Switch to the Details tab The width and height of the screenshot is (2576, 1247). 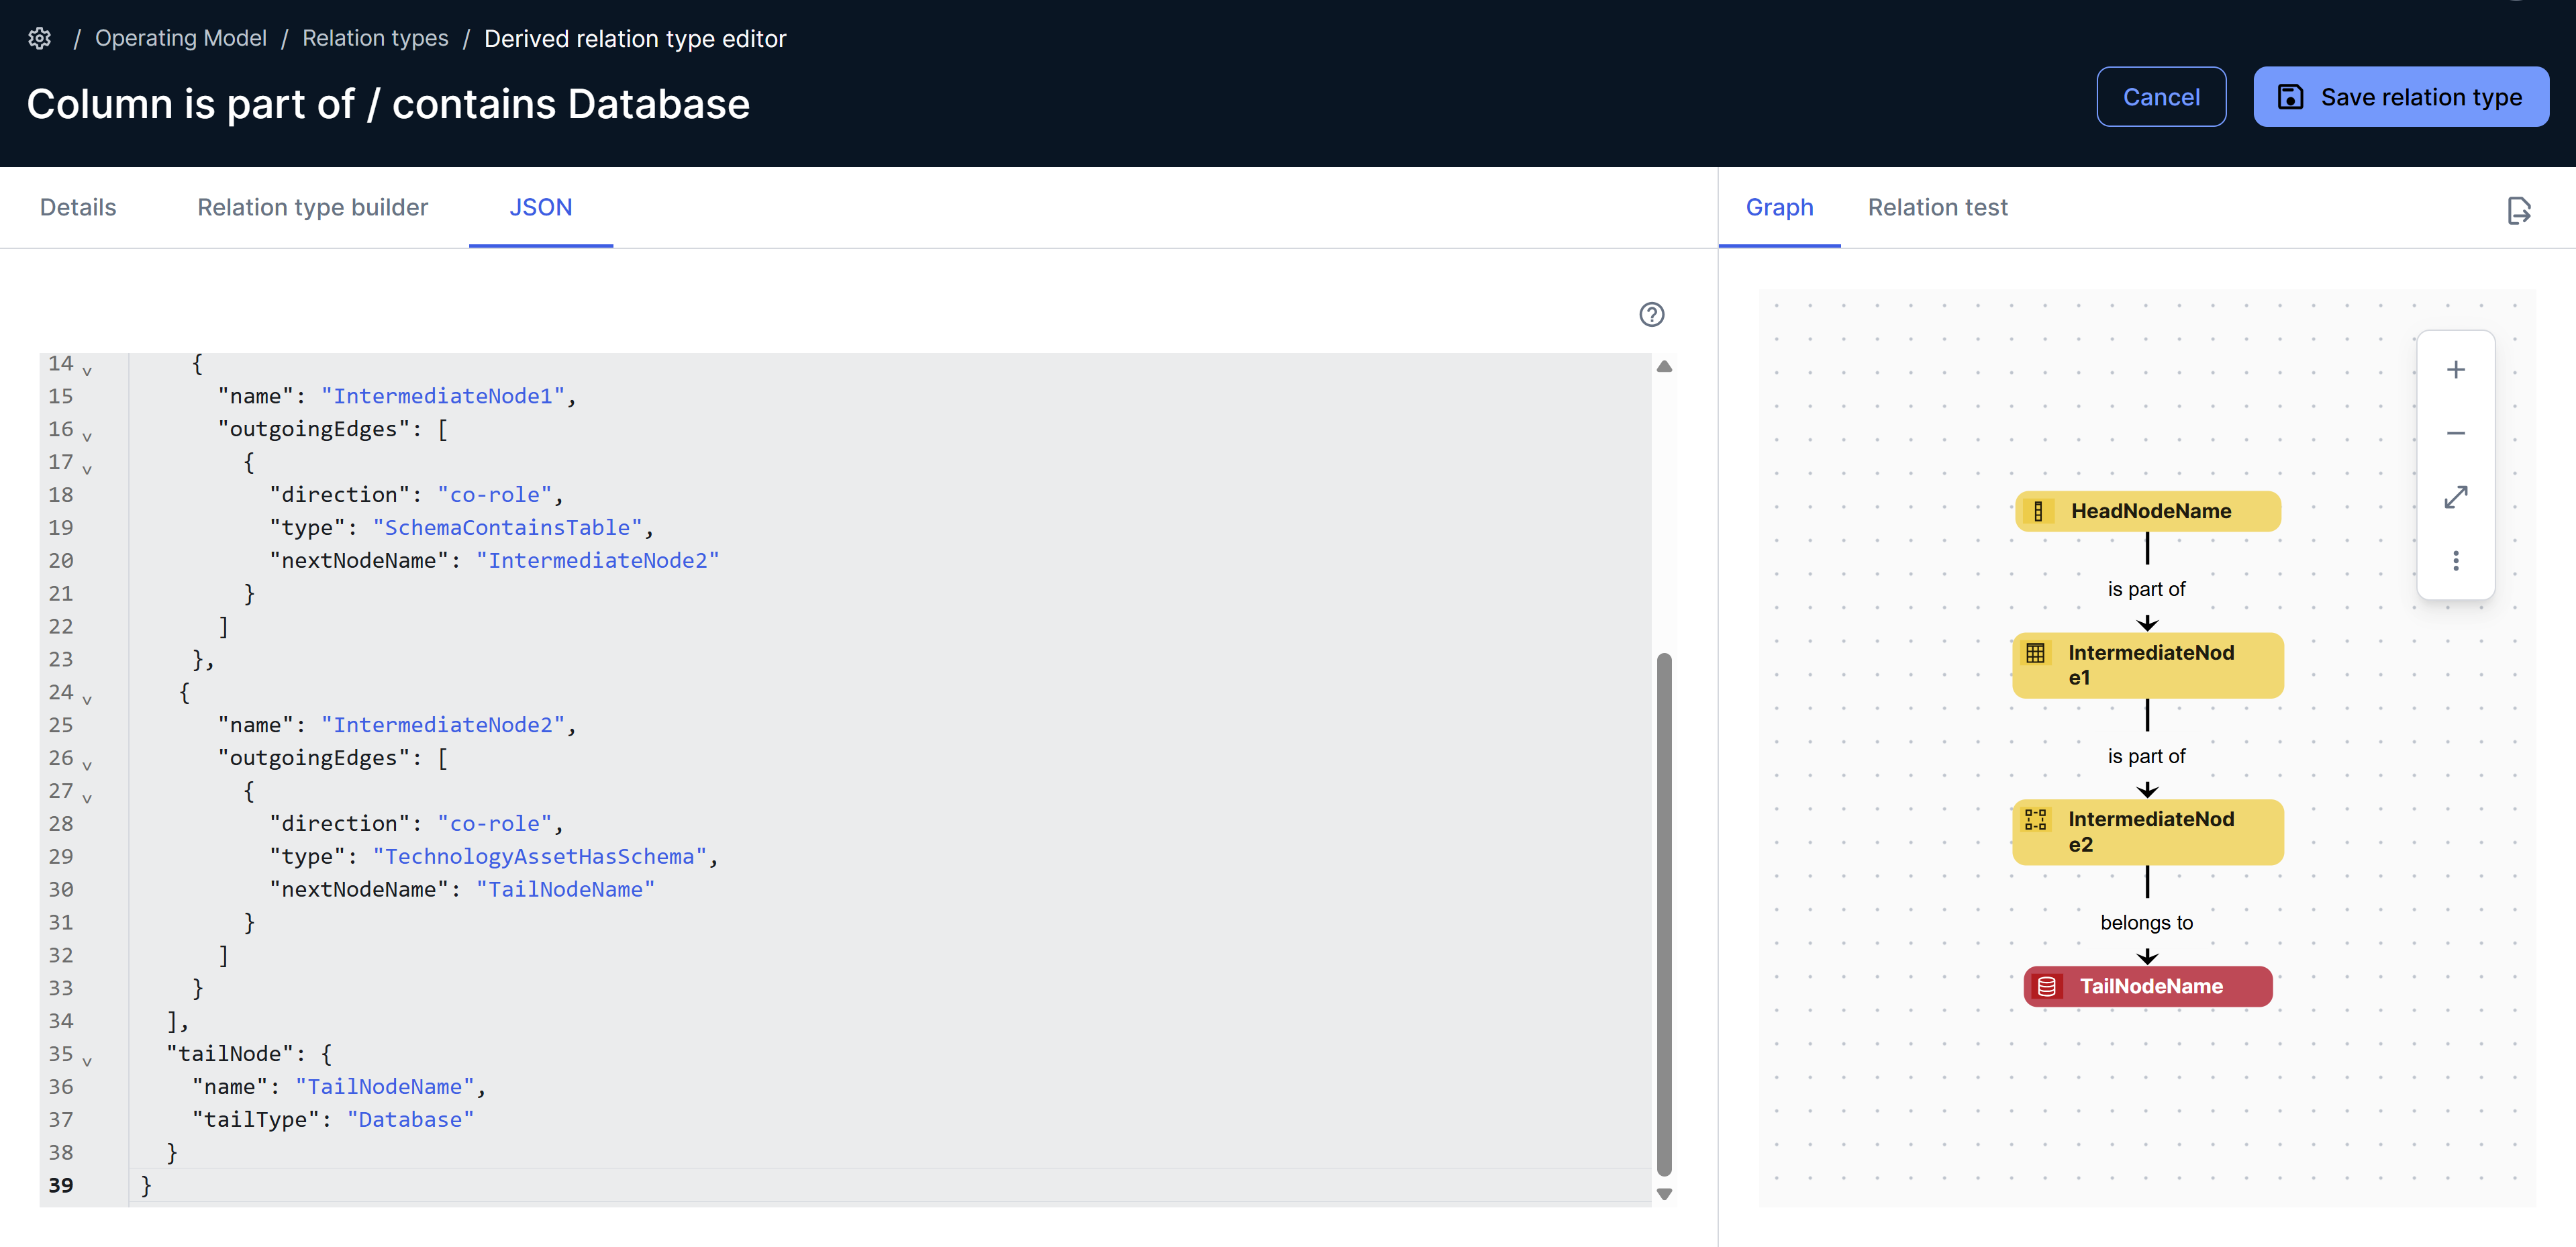click(78, 207)
